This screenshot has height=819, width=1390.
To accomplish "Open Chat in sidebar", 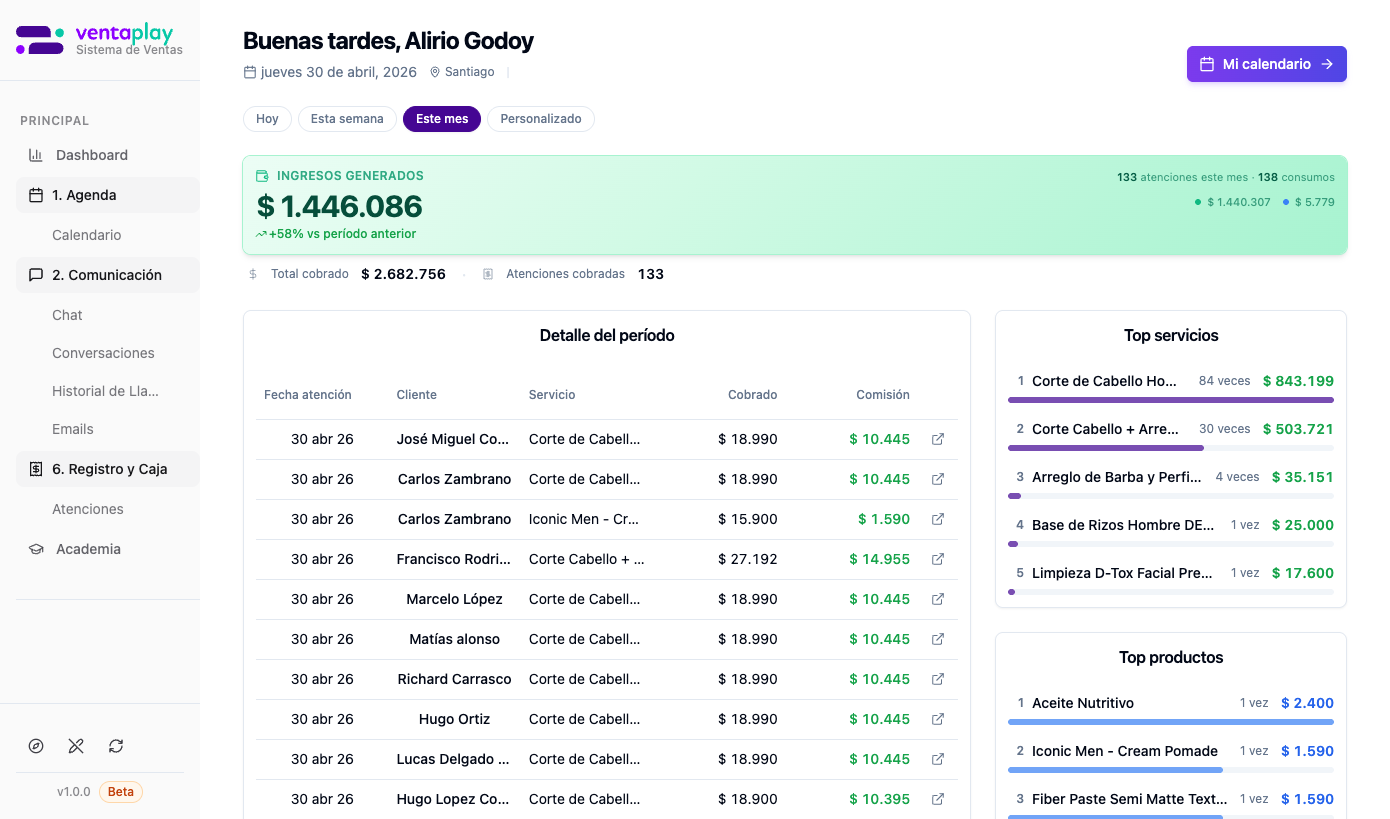I will 67,315.
